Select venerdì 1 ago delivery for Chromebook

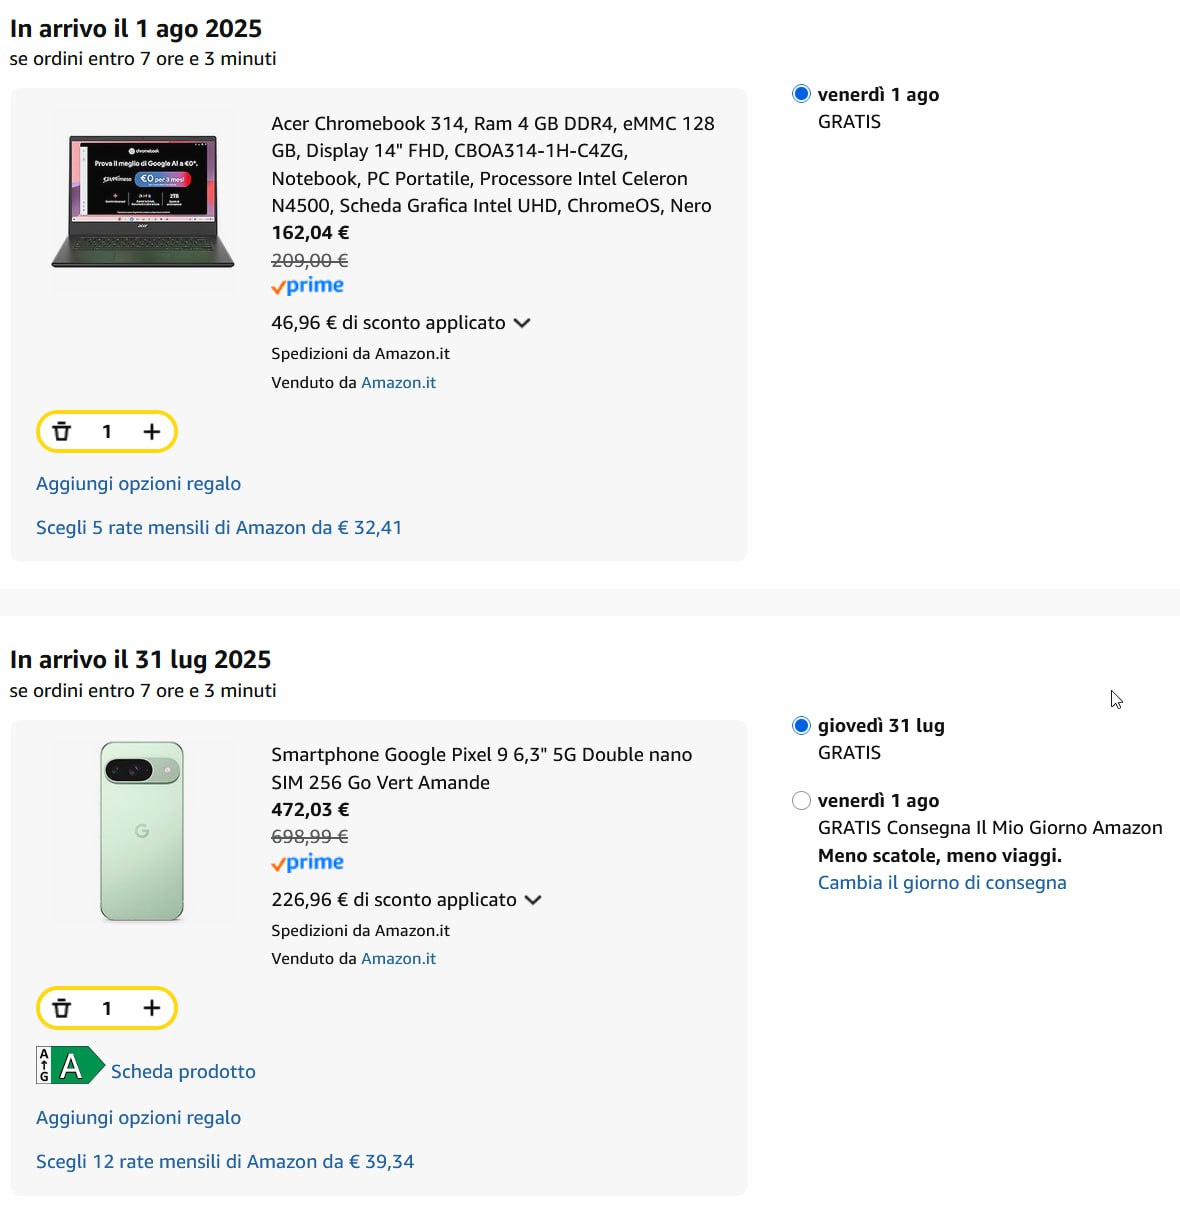(801, 94)
